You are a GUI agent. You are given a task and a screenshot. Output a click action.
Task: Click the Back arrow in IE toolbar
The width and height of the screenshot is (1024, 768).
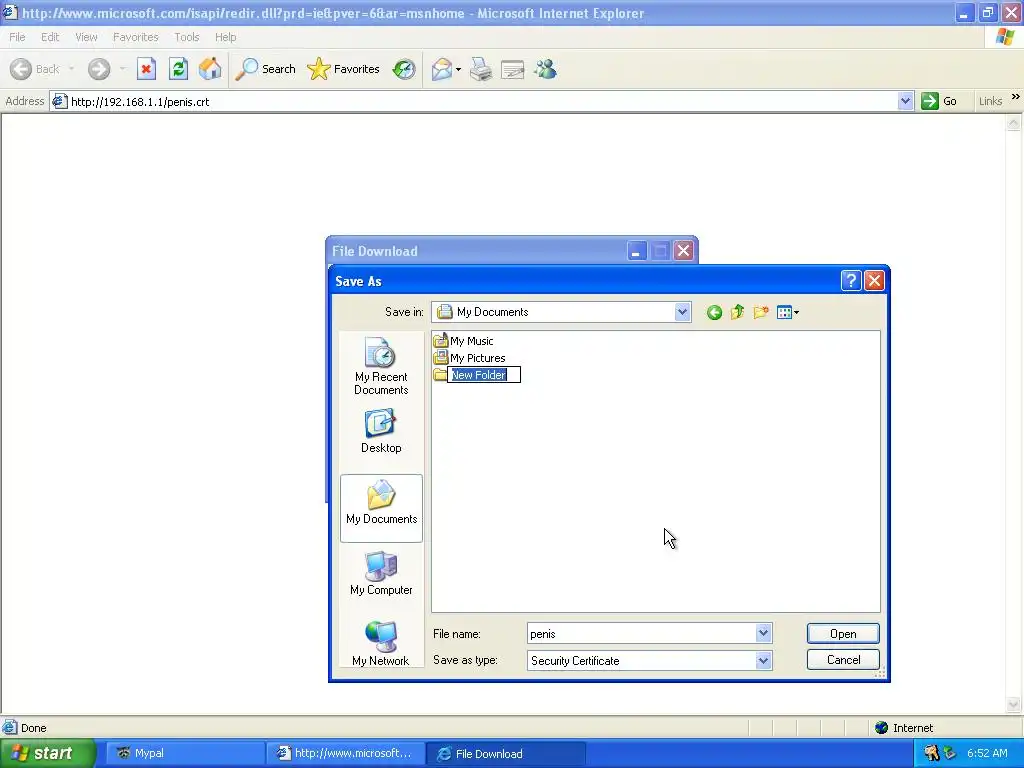pyautogui.click(x=21, y=69)
